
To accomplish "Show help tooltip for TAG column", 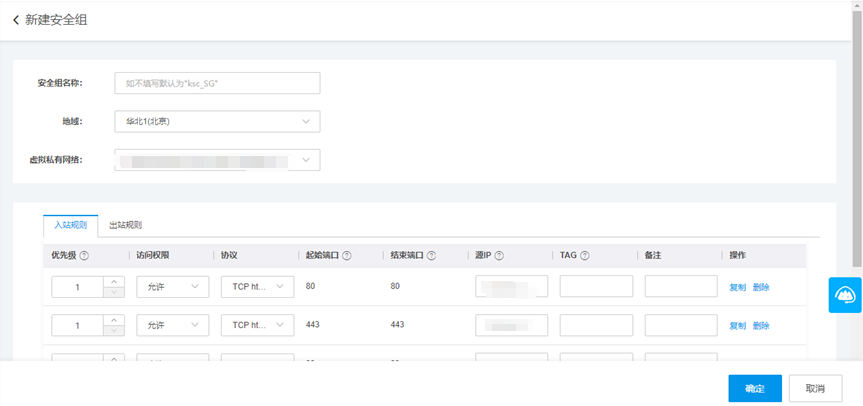I will [x=585, y=256].
